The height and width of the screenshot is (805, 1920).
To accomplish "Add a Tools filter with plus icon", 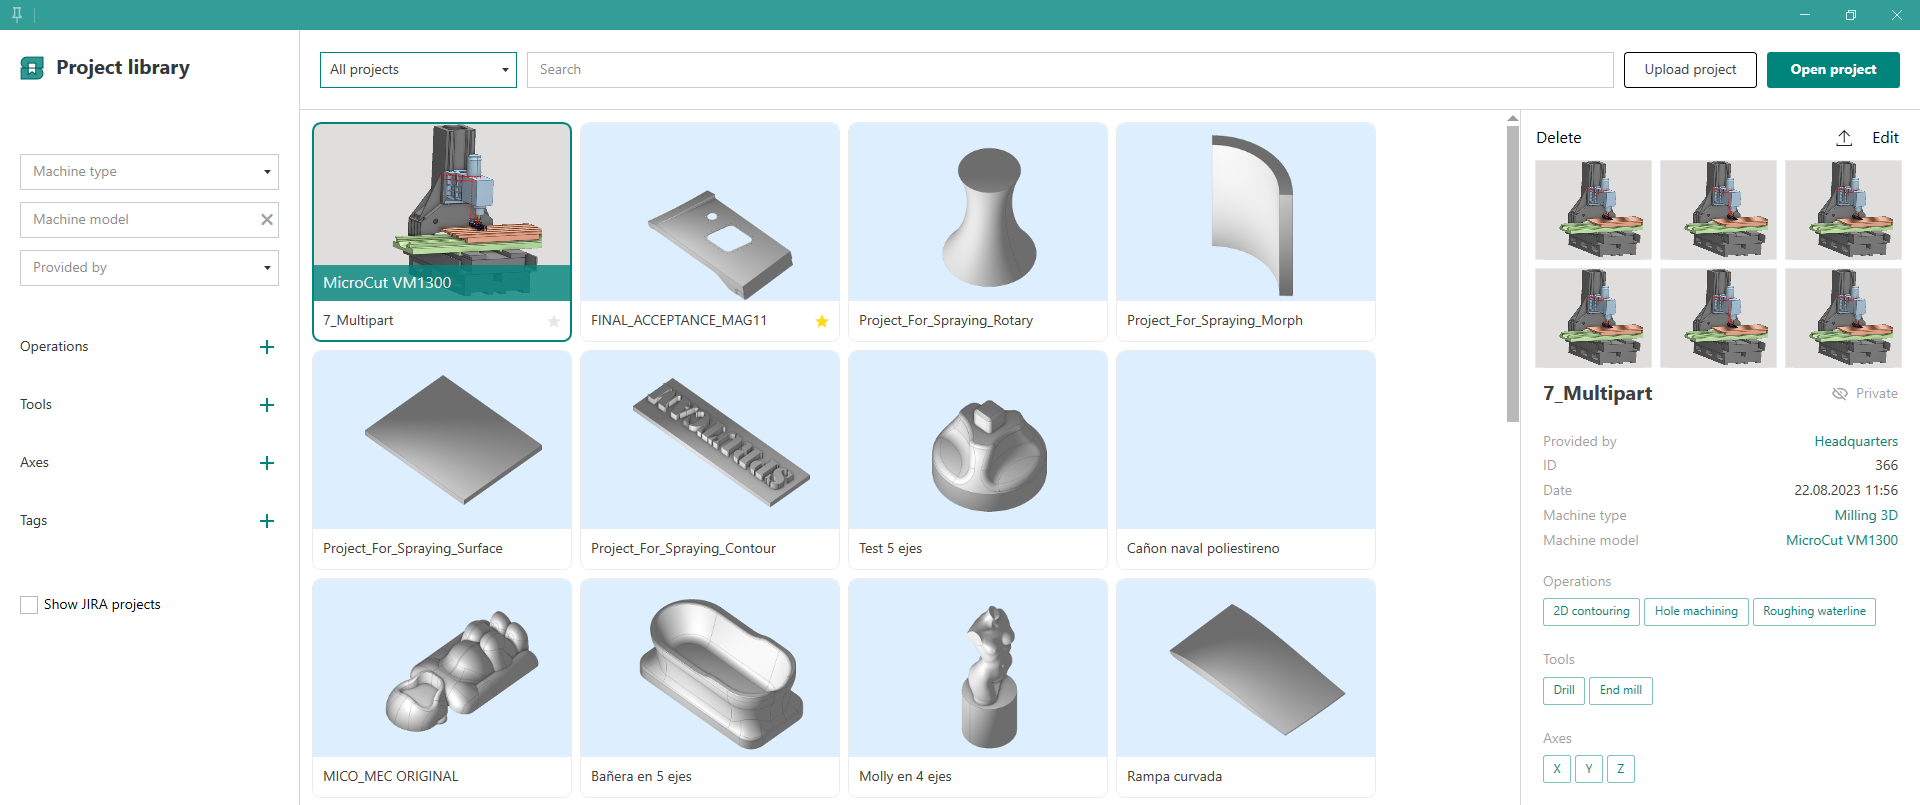I will tap(267, 405).
